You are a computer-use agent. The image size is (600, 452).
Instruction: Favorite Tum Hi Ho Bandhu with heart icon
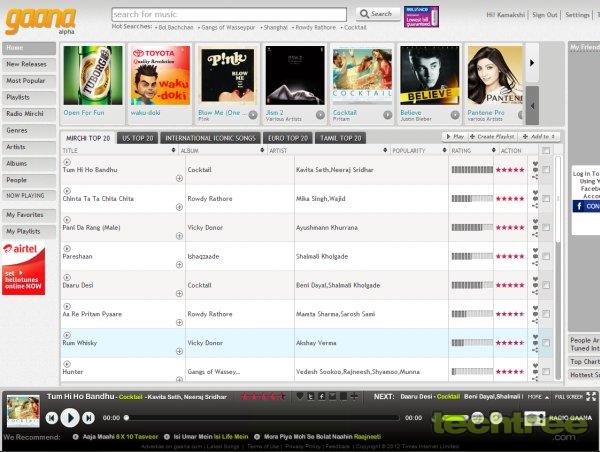coord(535,164)
